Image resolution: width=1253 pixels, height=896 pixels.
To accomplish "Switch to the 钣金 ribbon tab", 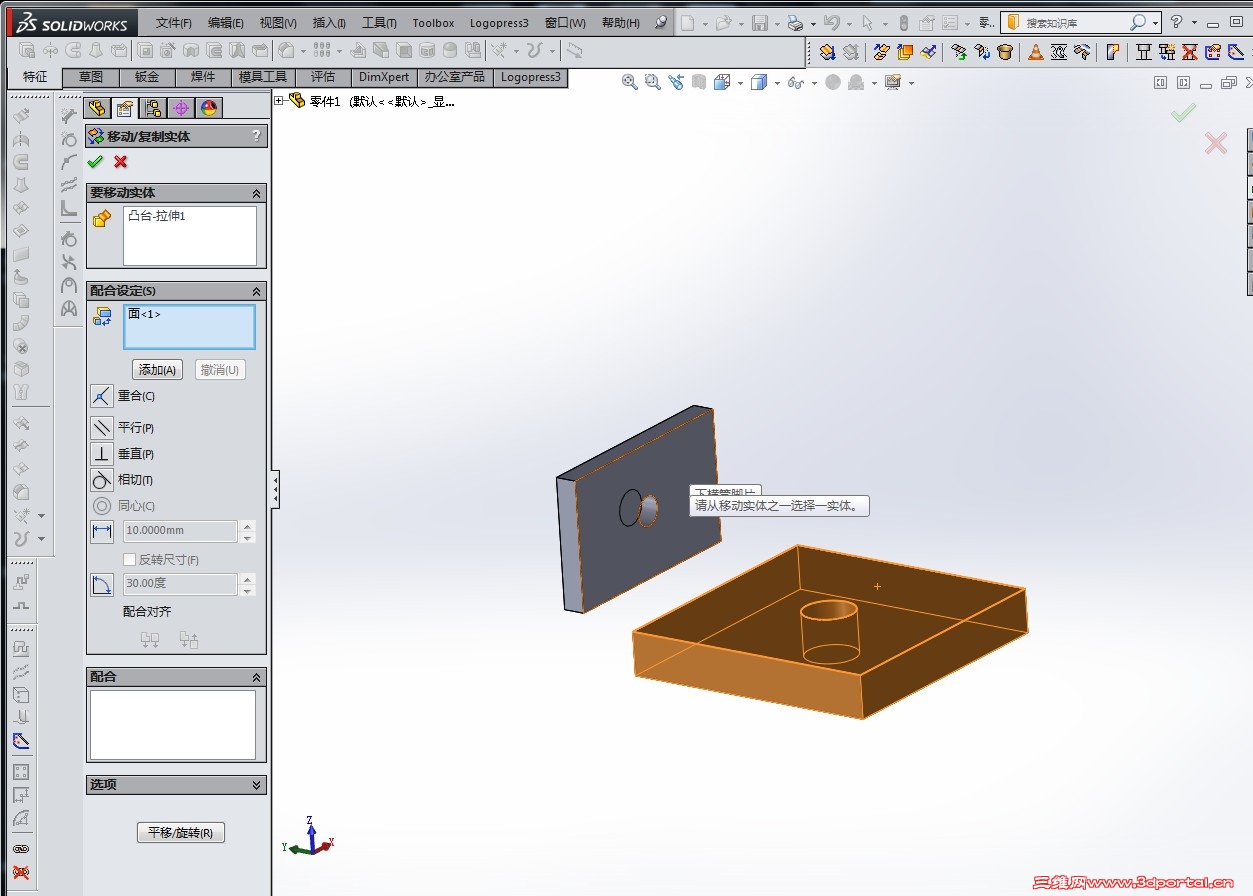I will tap(147, 77).
